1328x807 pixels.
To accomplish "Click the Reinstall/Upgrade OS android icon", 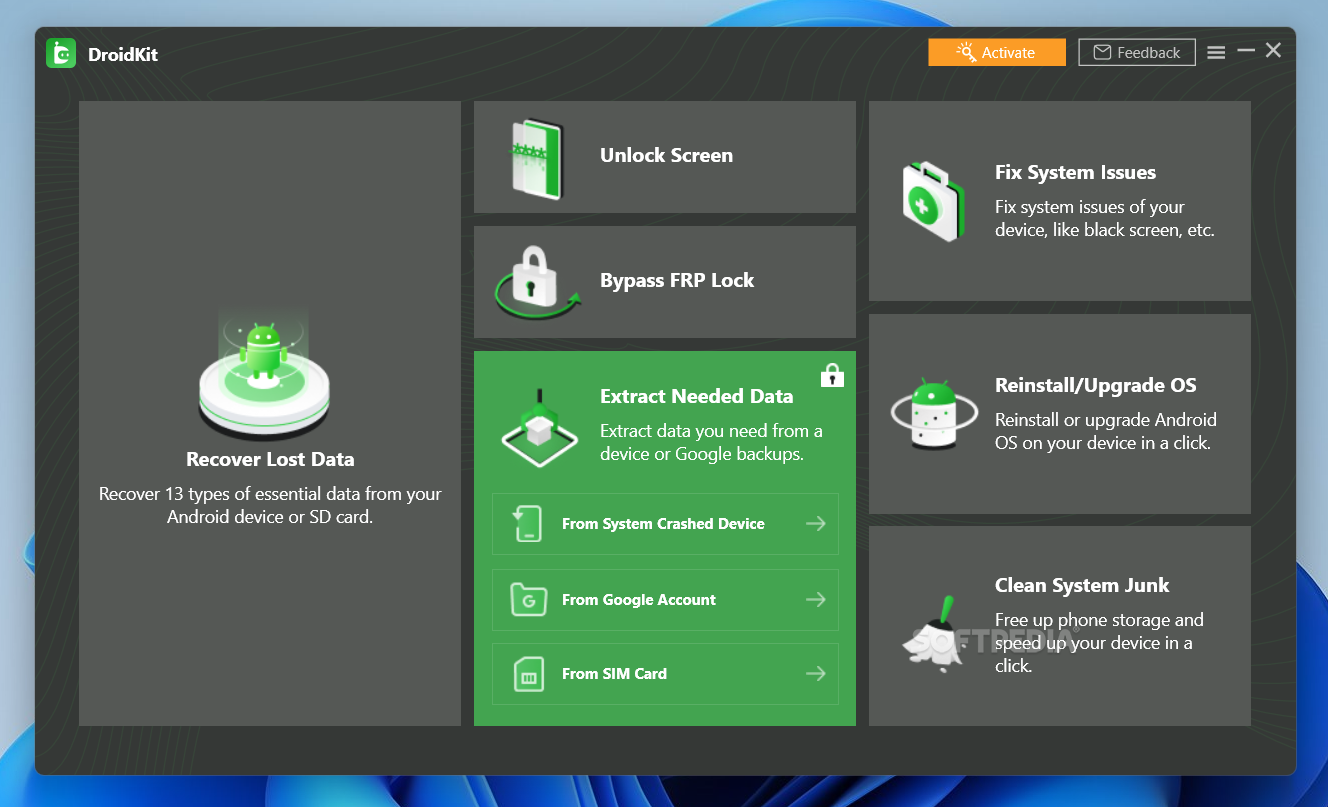I will coord(932,414).
